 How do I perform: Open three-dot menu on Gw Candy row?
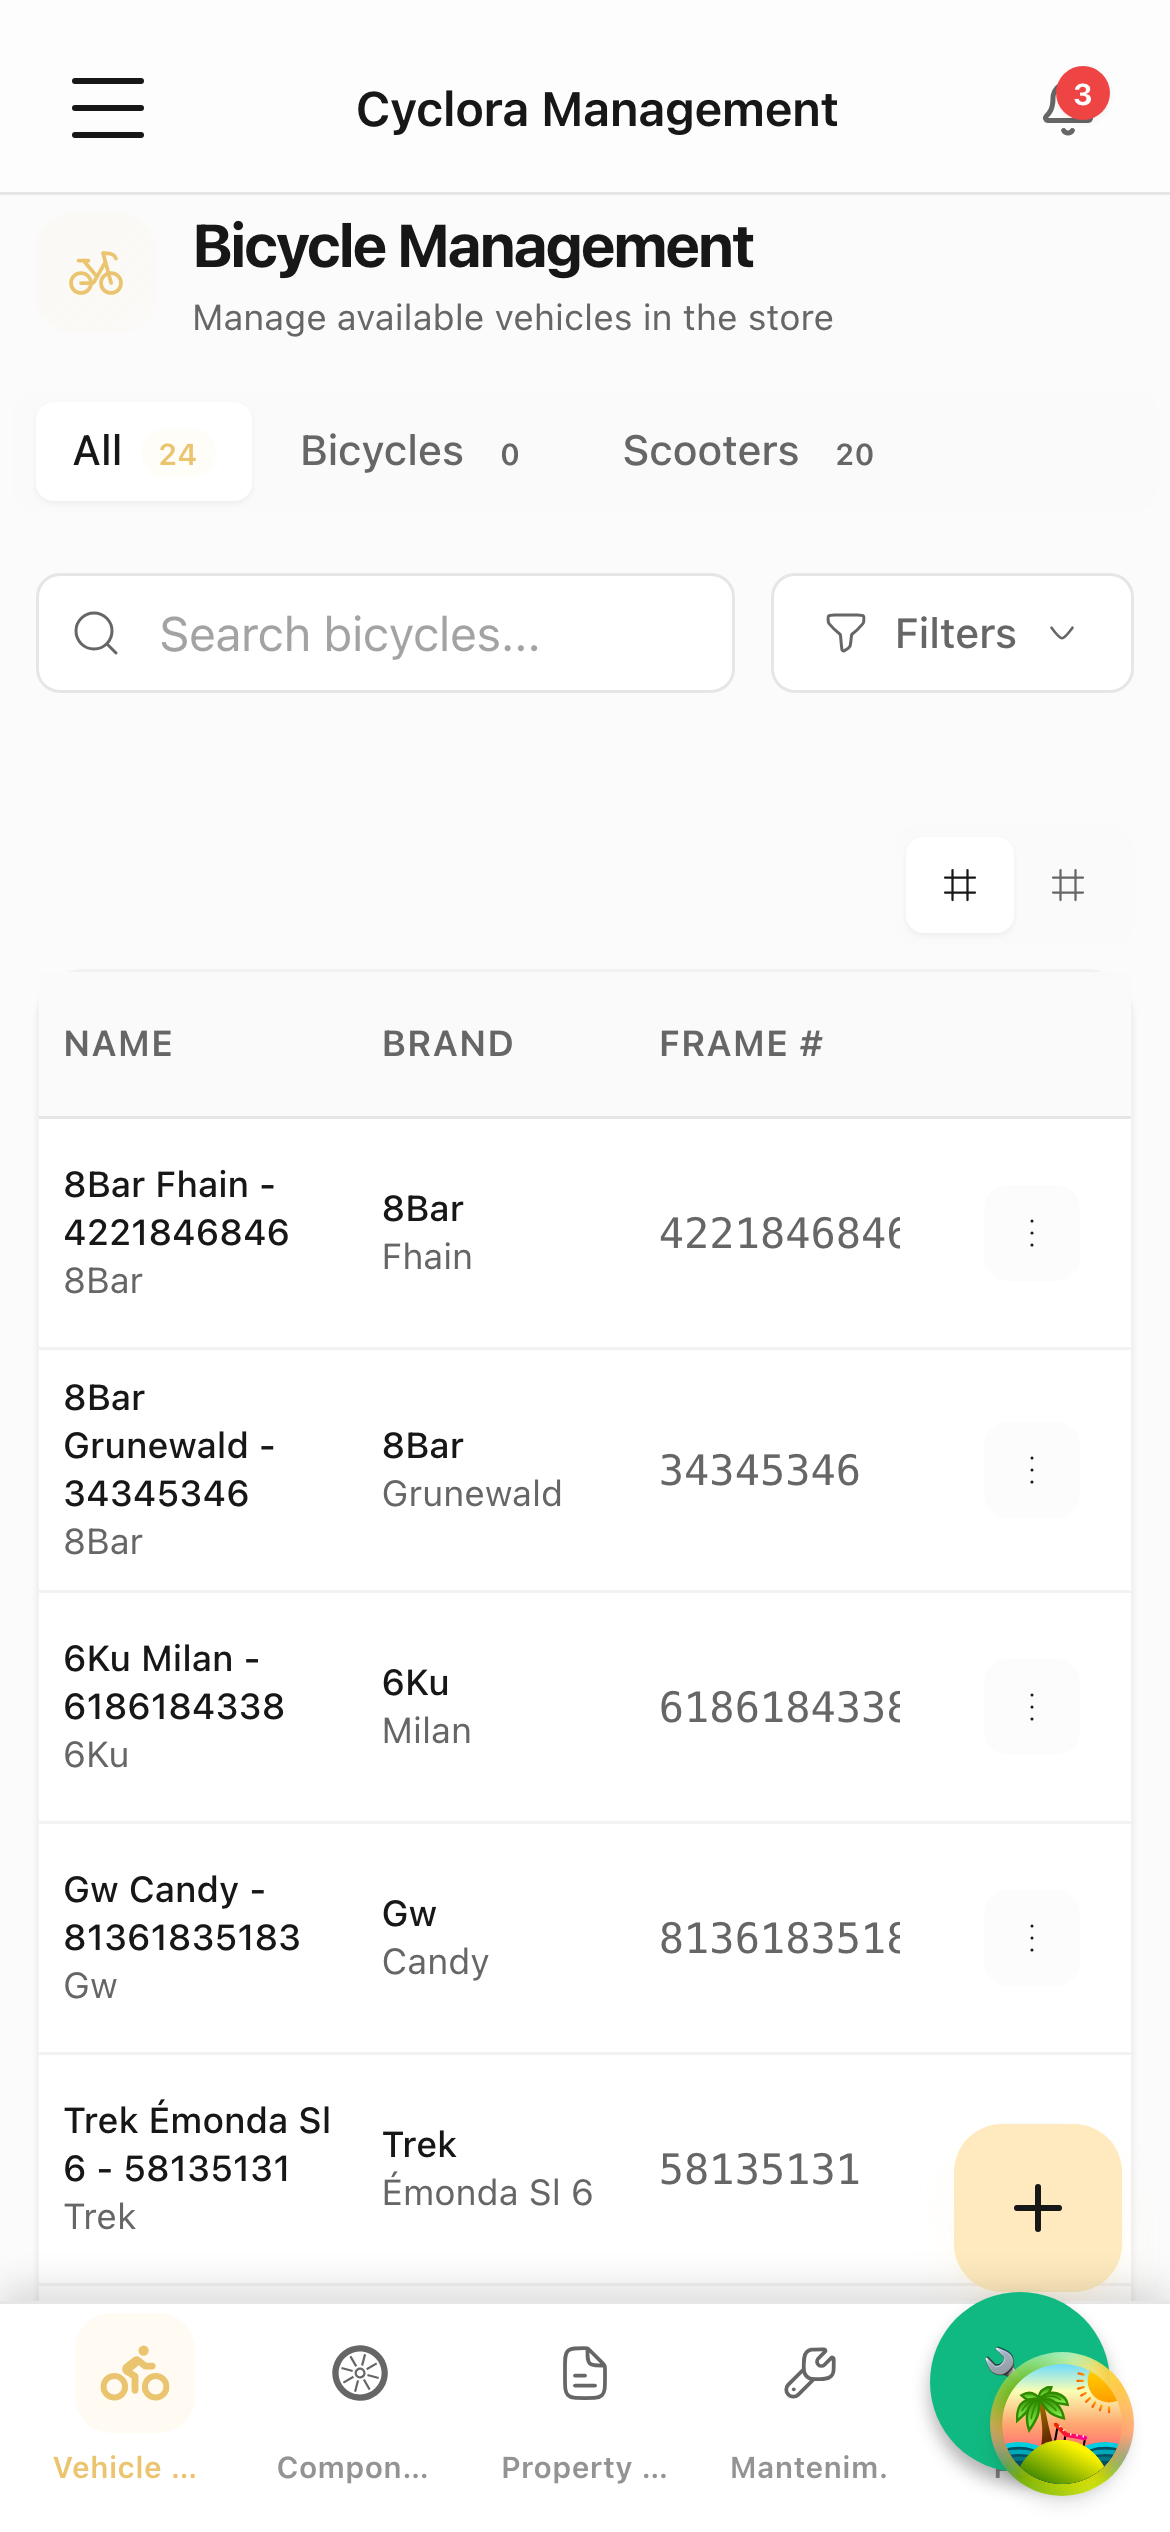click(x=1031, y=1938)
